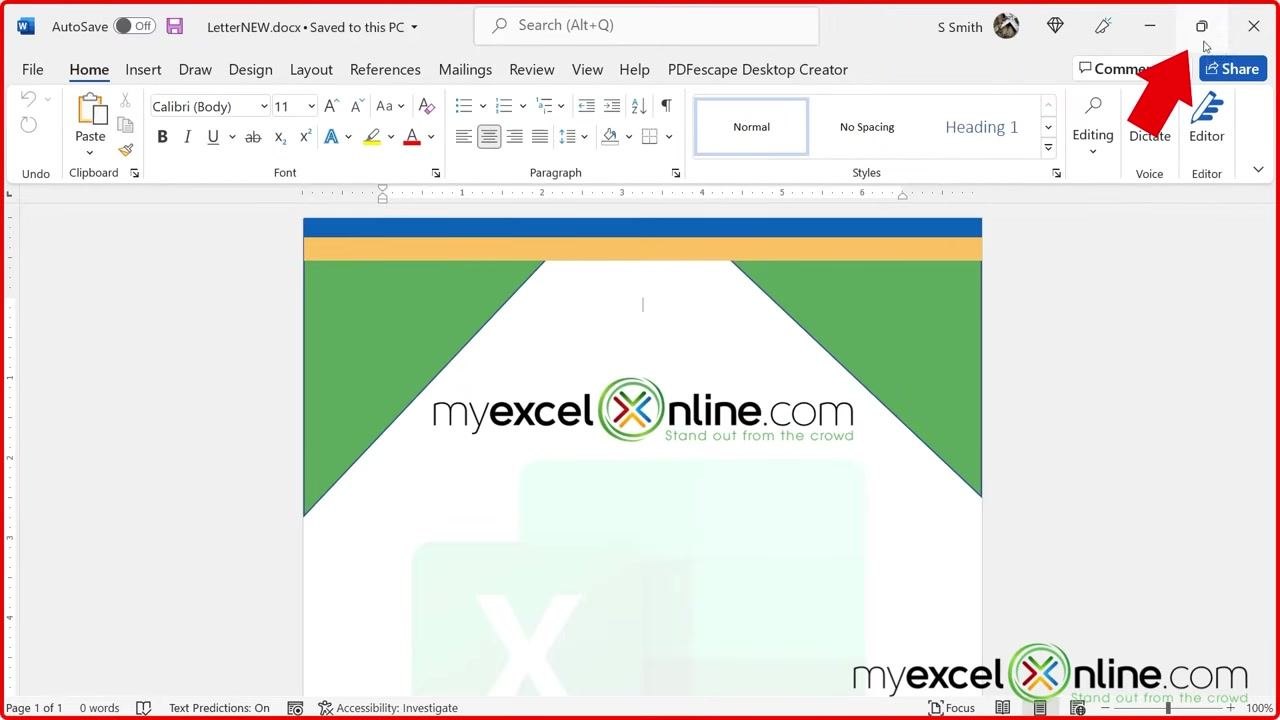The width and height of the screenshot is (1280, 720).
Task: Apply yellow text highlight color
Action: (372, 137)
